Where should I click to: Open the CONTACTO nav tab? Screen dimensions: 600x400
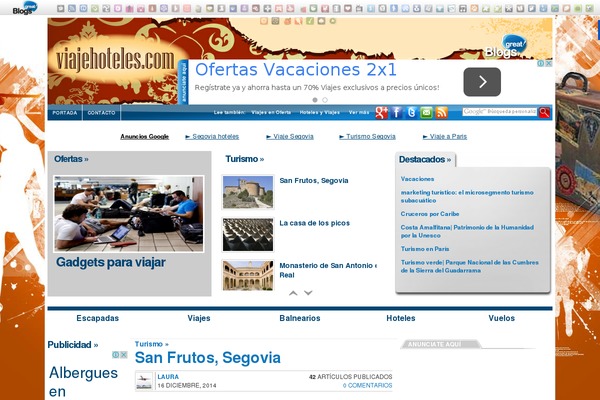coord(101,113)
